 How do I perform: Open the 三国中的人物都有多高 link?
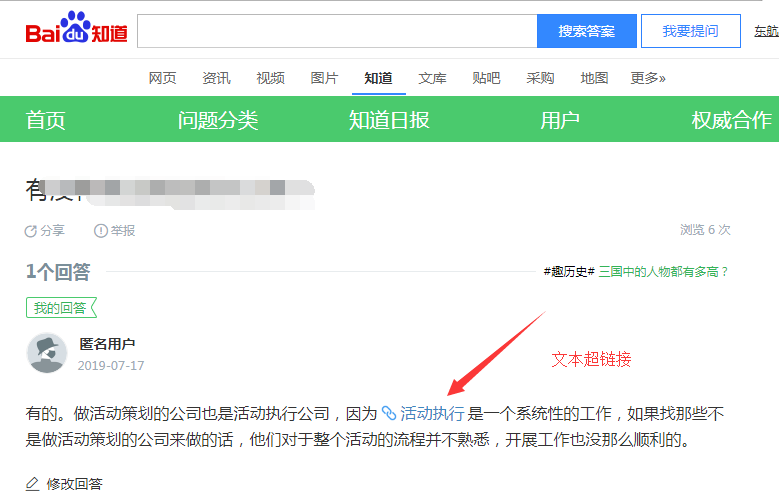click(x=664, y=271)
